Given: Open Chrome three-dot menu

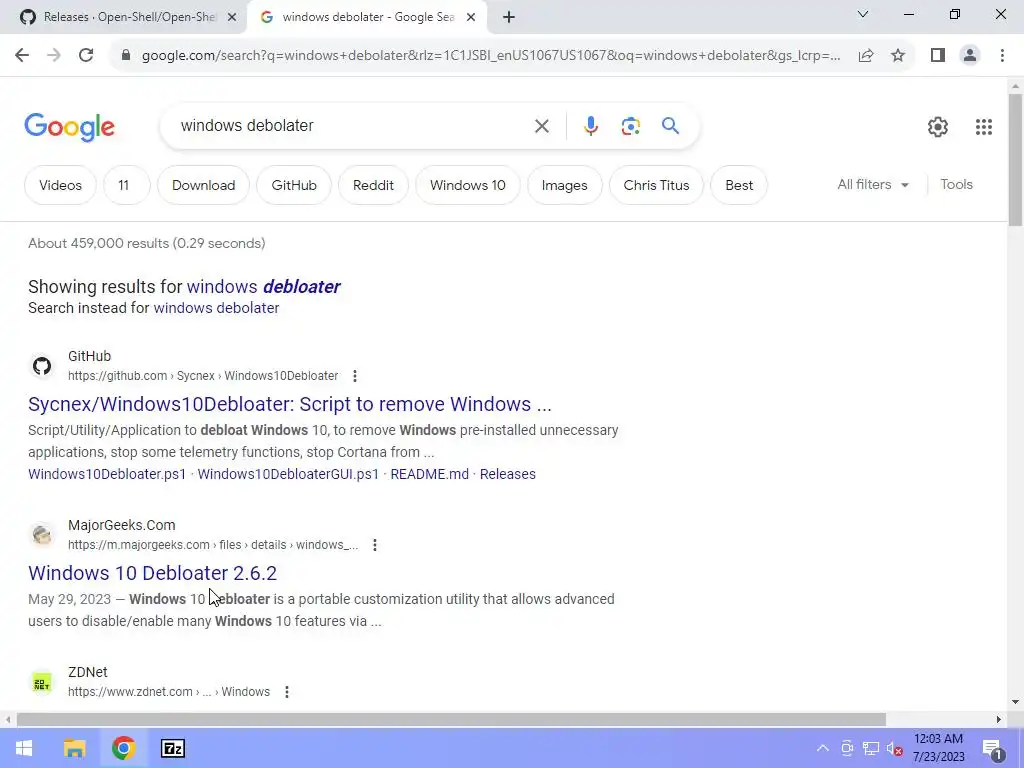Looking at the screenshot, I should pos(1002,56).
